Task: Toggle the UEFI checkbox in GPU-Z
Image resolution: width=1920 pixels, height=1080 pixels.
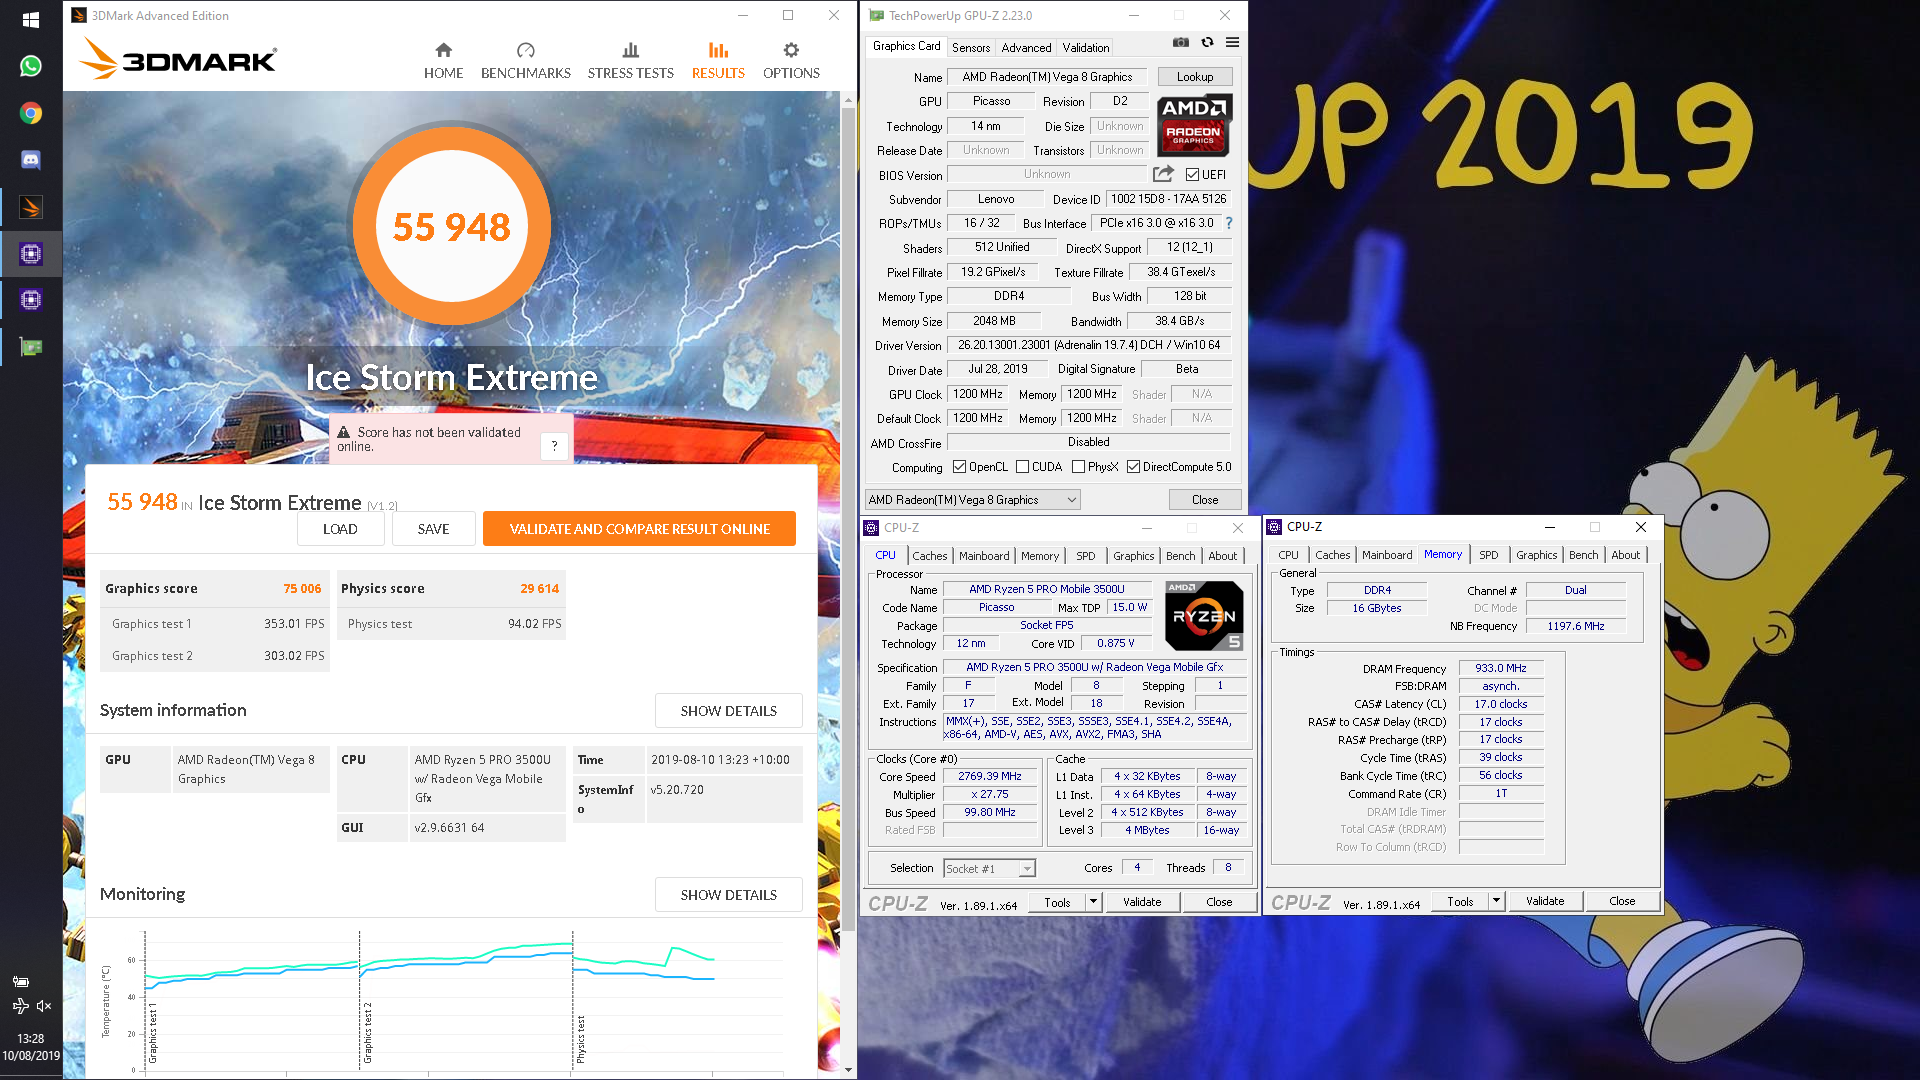Action: click(1192, 175)
